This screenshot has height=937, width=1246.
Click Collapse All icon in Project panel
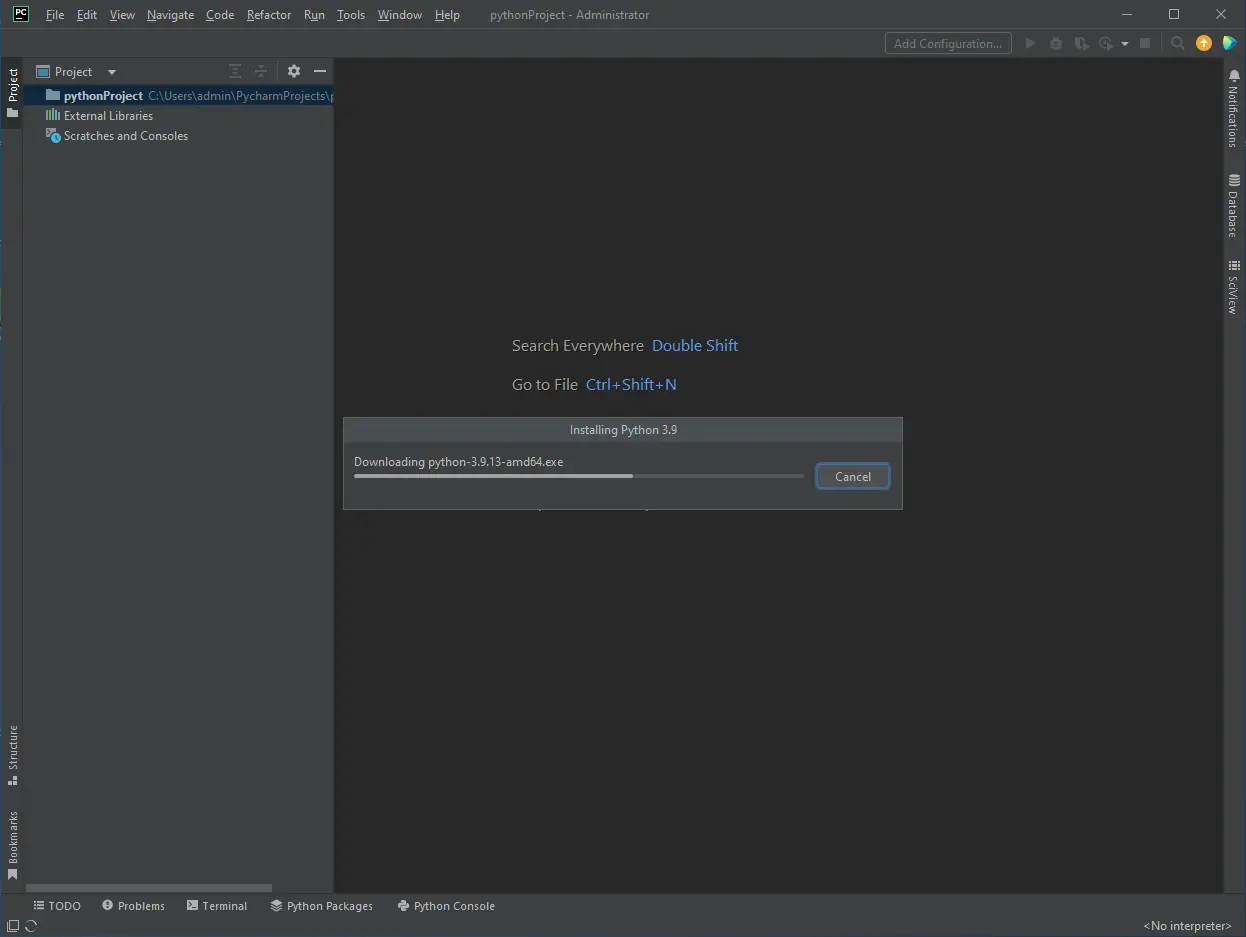(x=260, y=71)
